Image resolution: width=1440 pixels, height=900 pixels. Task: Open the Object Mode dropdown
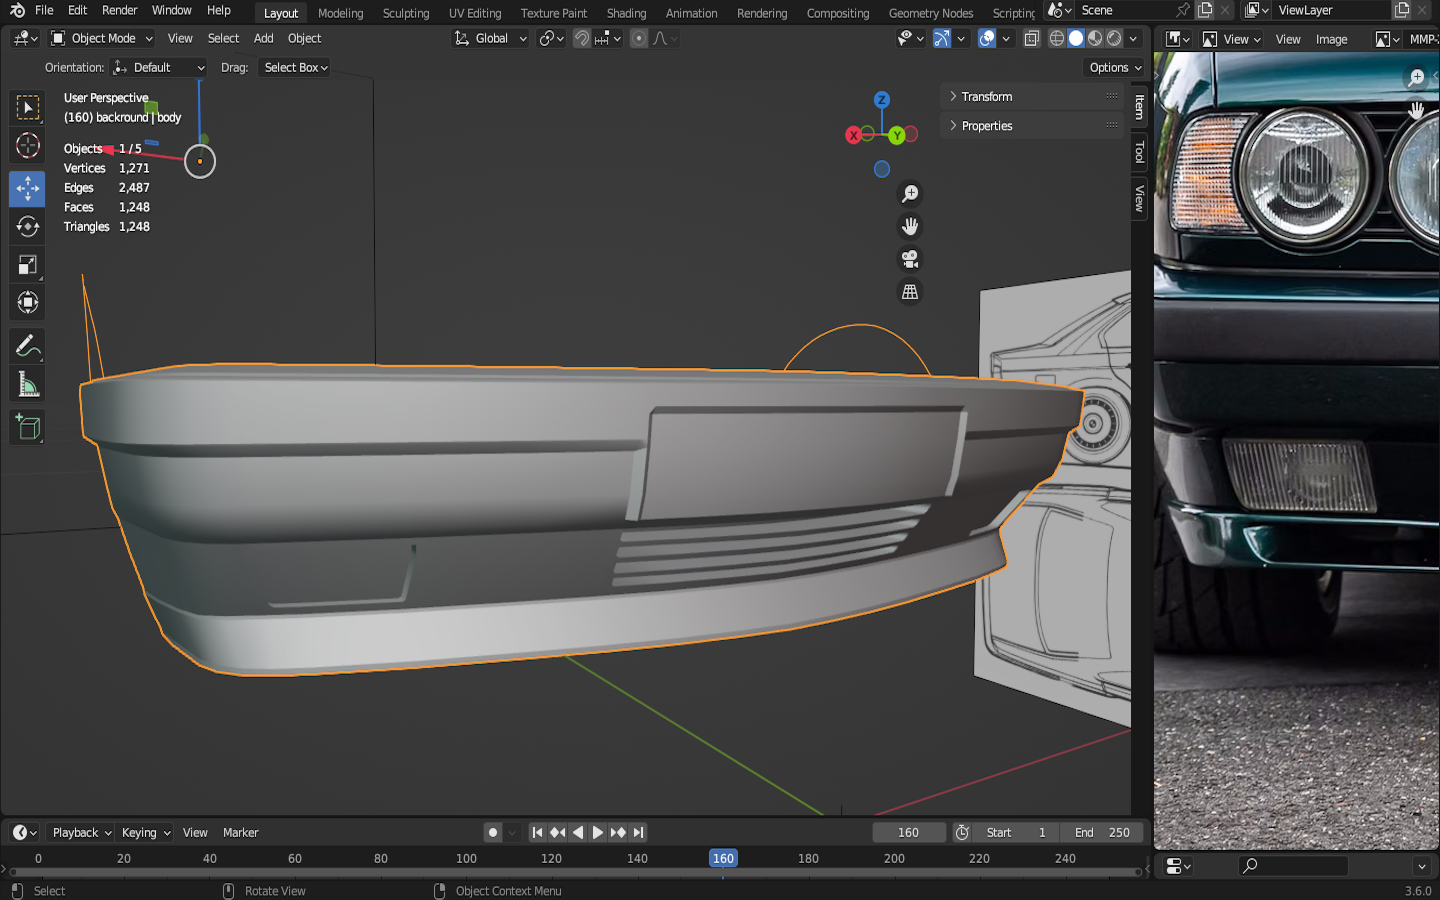tap(102, 38)
